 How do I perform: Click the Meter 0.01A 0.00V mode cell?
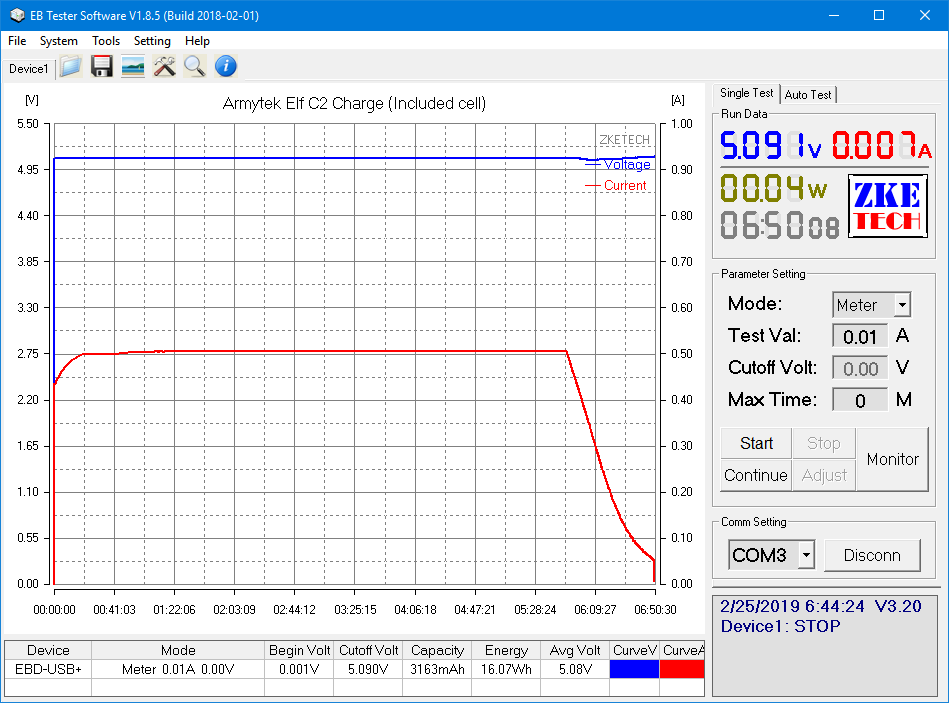(178, 669)
